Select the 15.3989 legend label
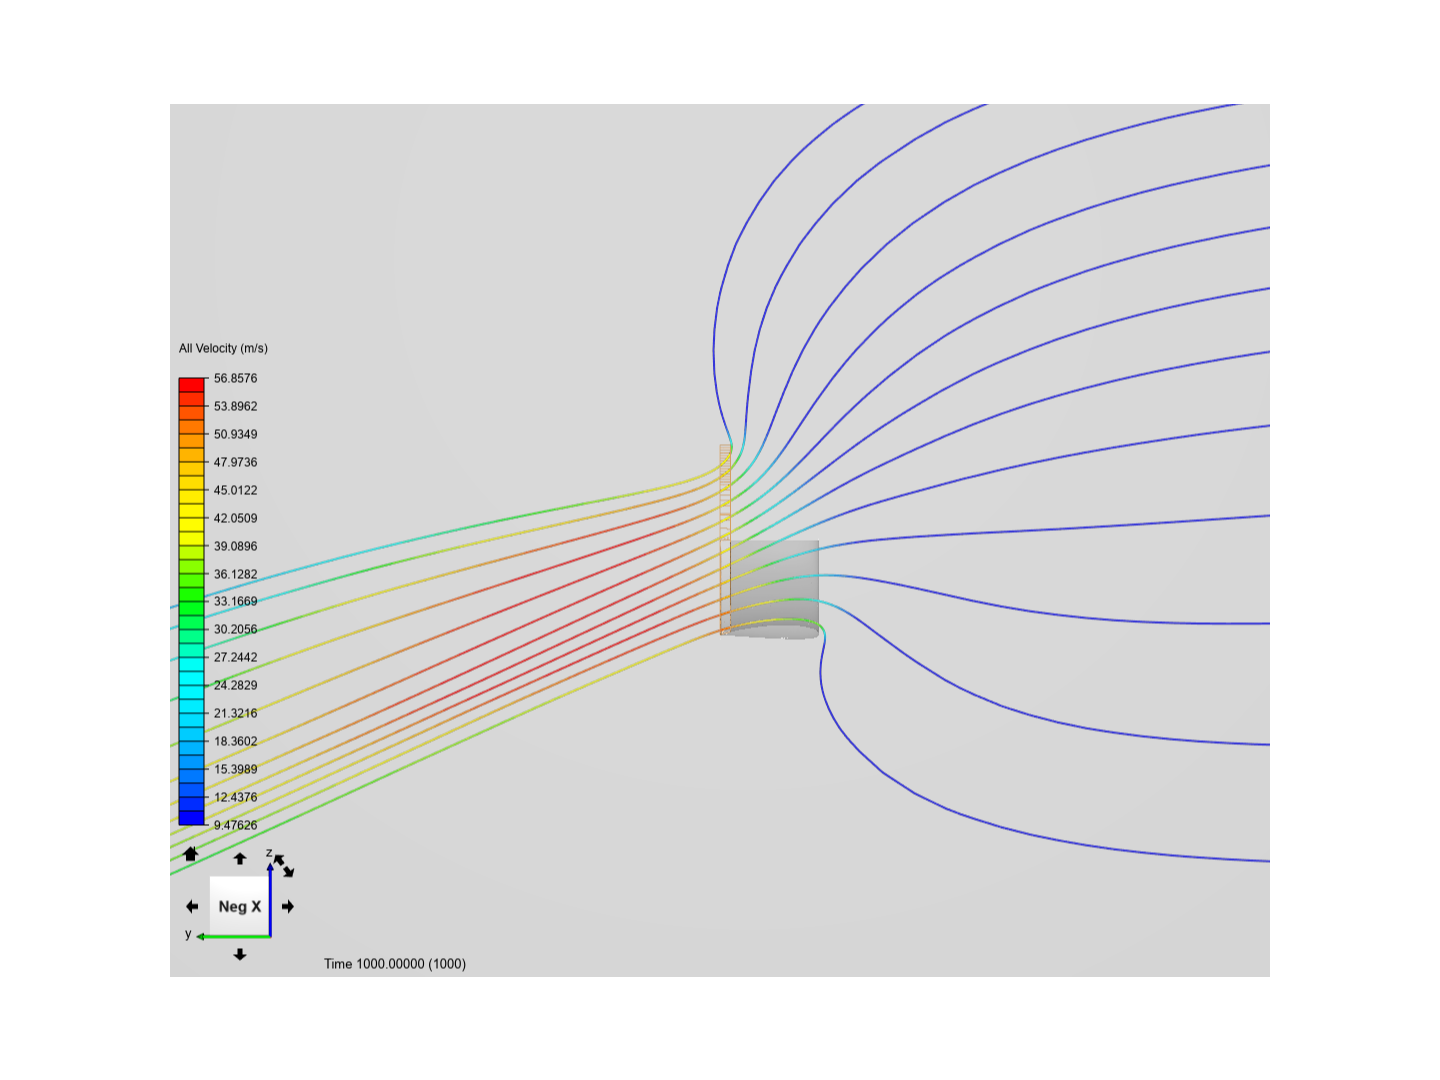 (235, 769)
